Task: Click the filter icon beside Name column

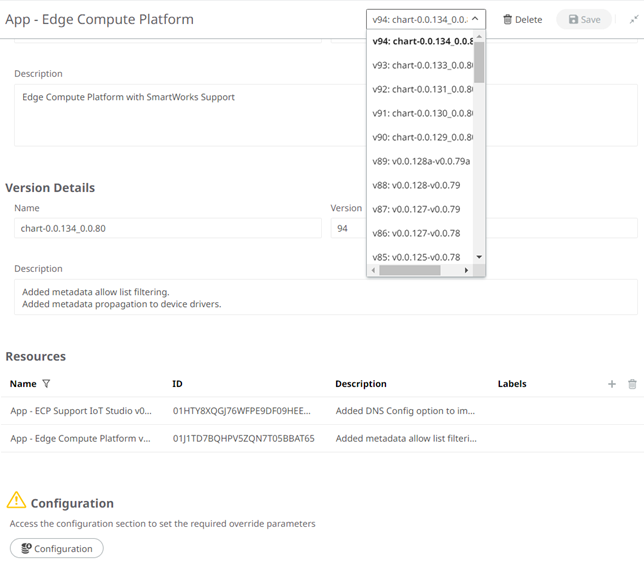Action: (x=46, y=384)
